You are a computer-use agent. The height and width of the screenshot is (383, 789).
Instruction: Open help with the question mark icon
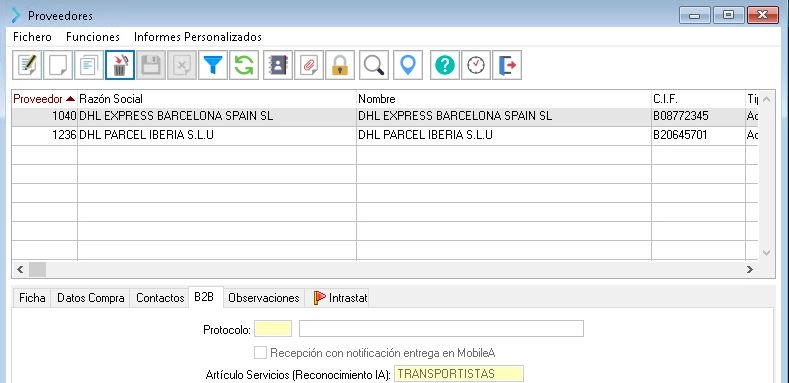445,65
